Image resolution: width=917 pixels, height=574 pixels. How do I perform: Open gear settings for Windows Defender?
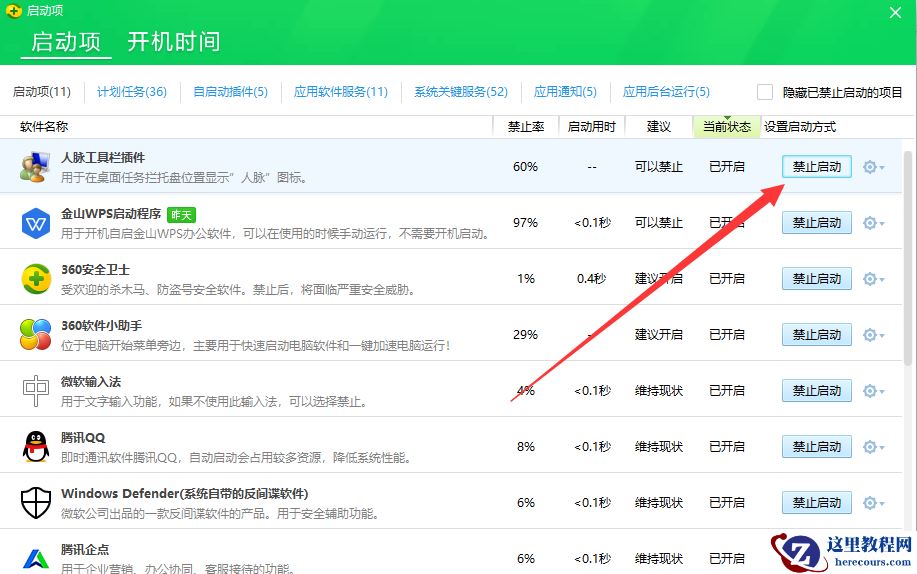pyautogui.click(x=873, y=503)
